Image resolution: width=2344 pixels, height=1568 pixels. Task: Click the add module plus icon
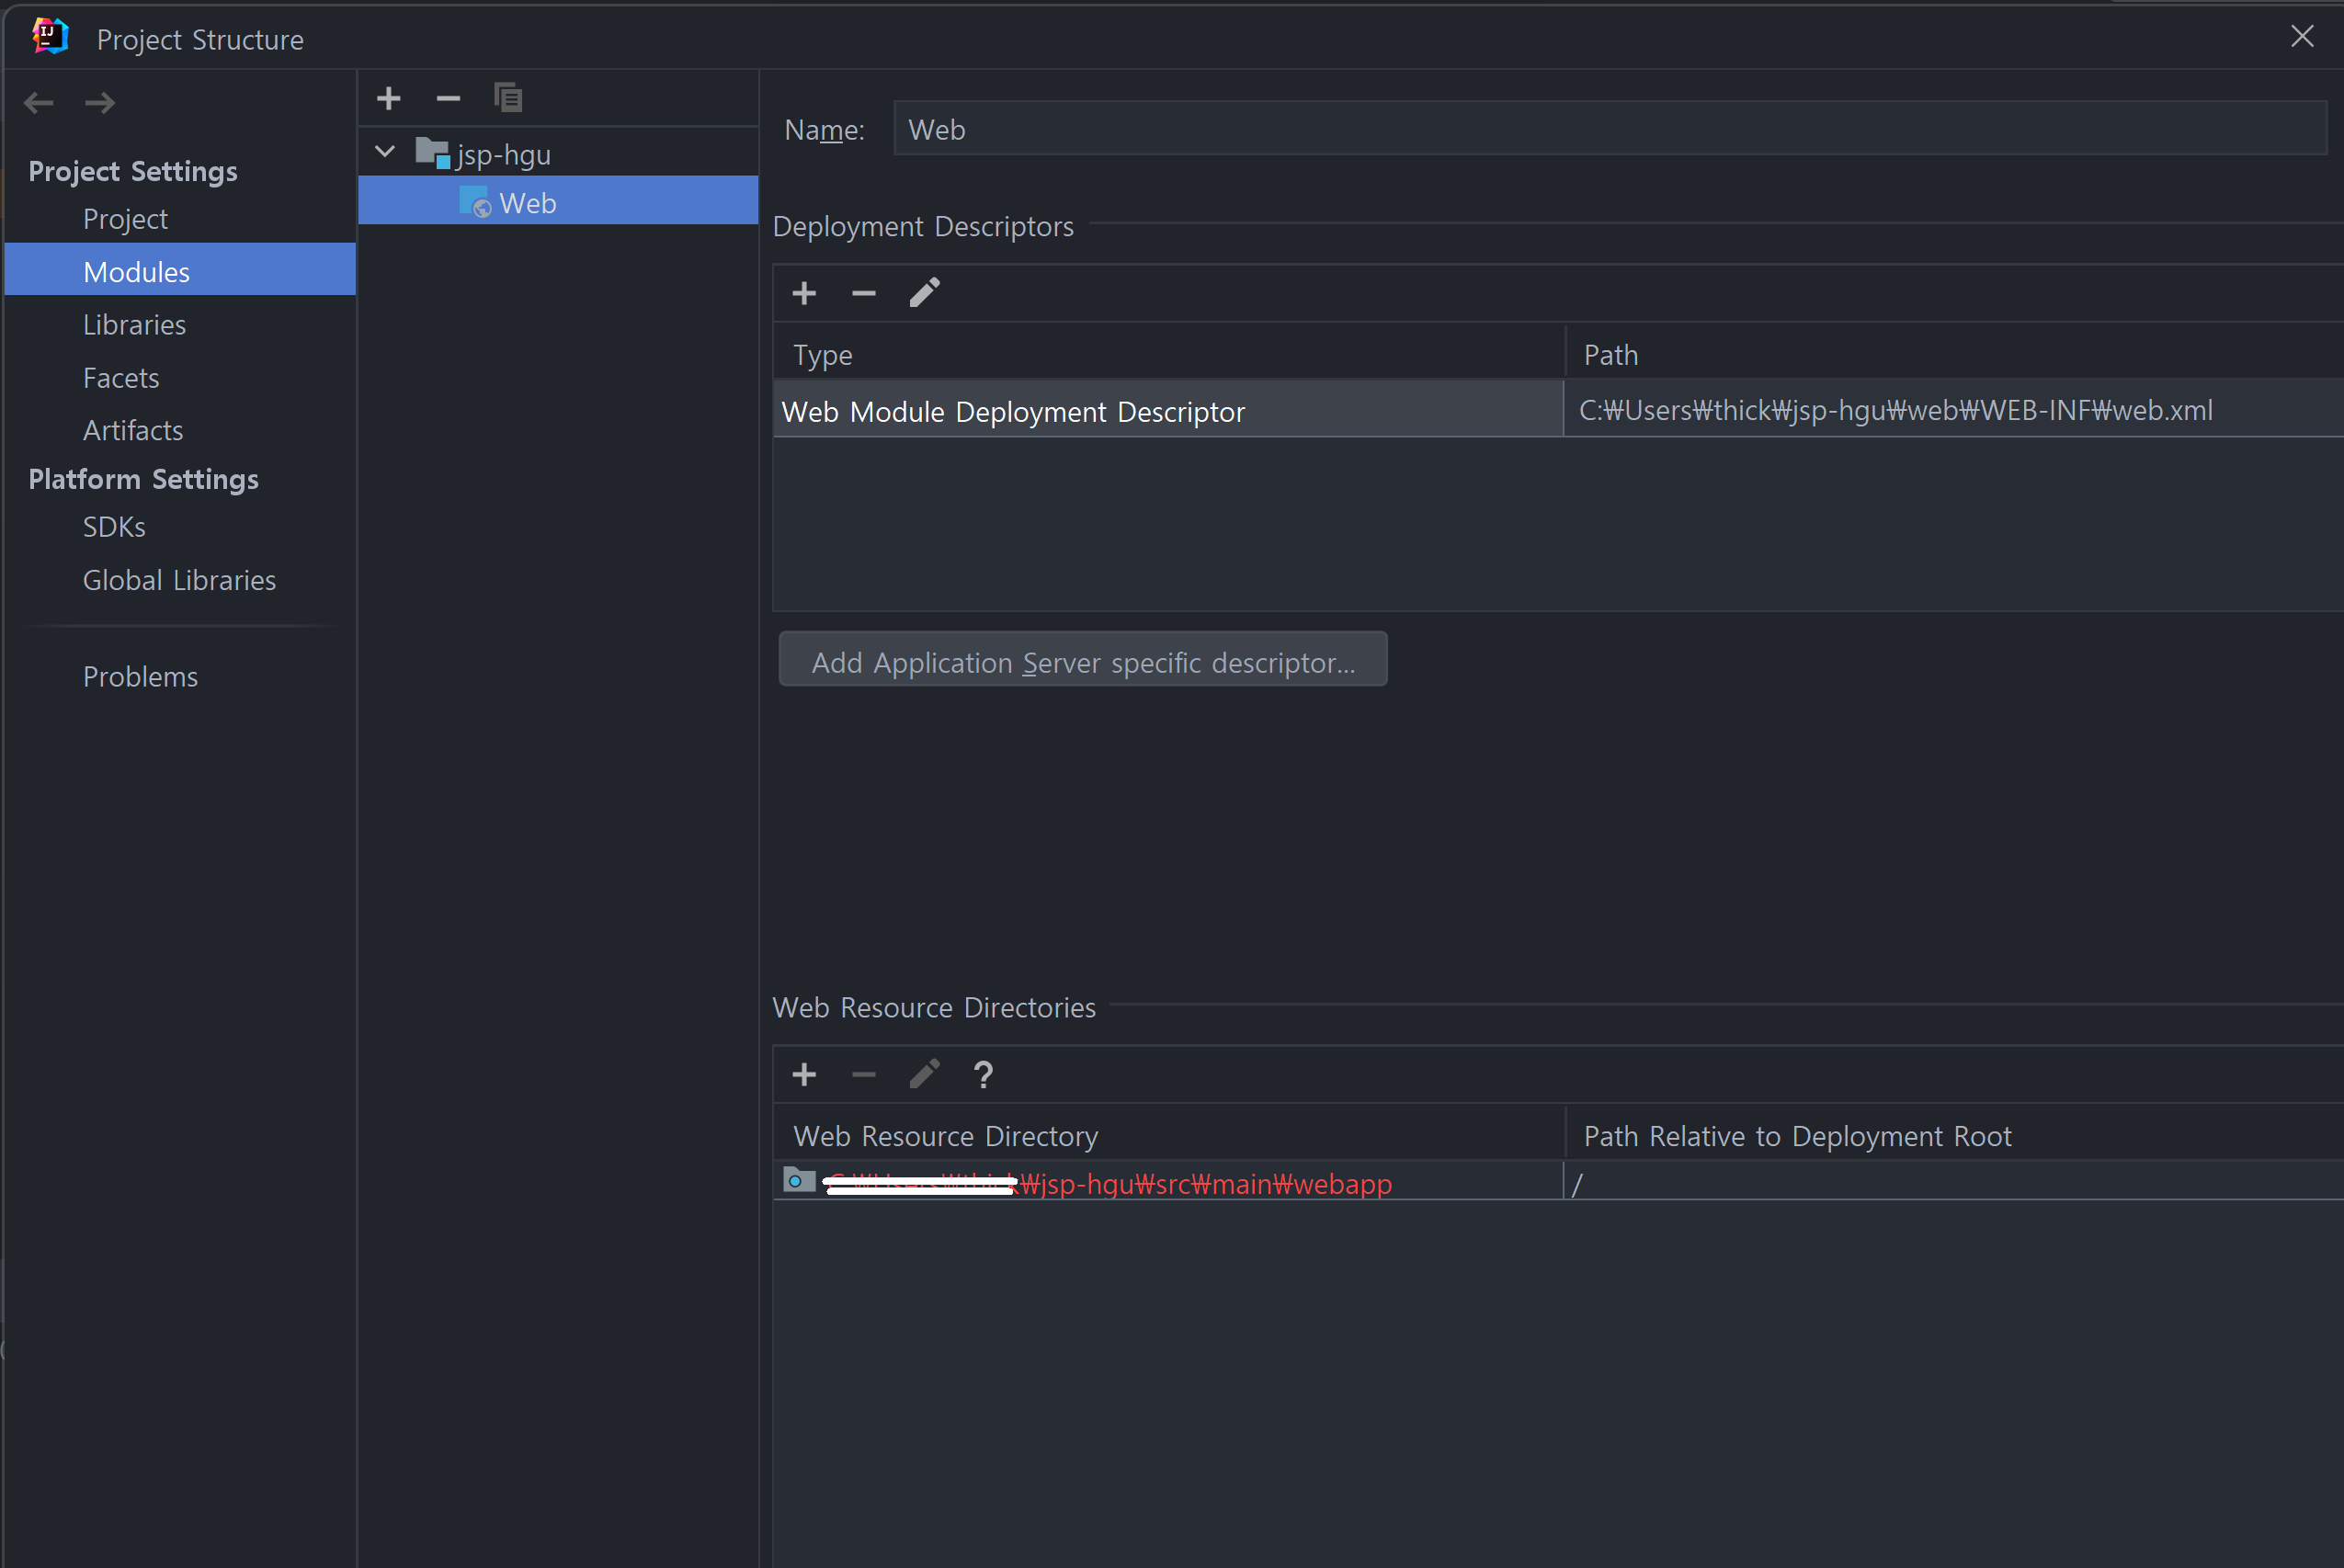[389, 98]
